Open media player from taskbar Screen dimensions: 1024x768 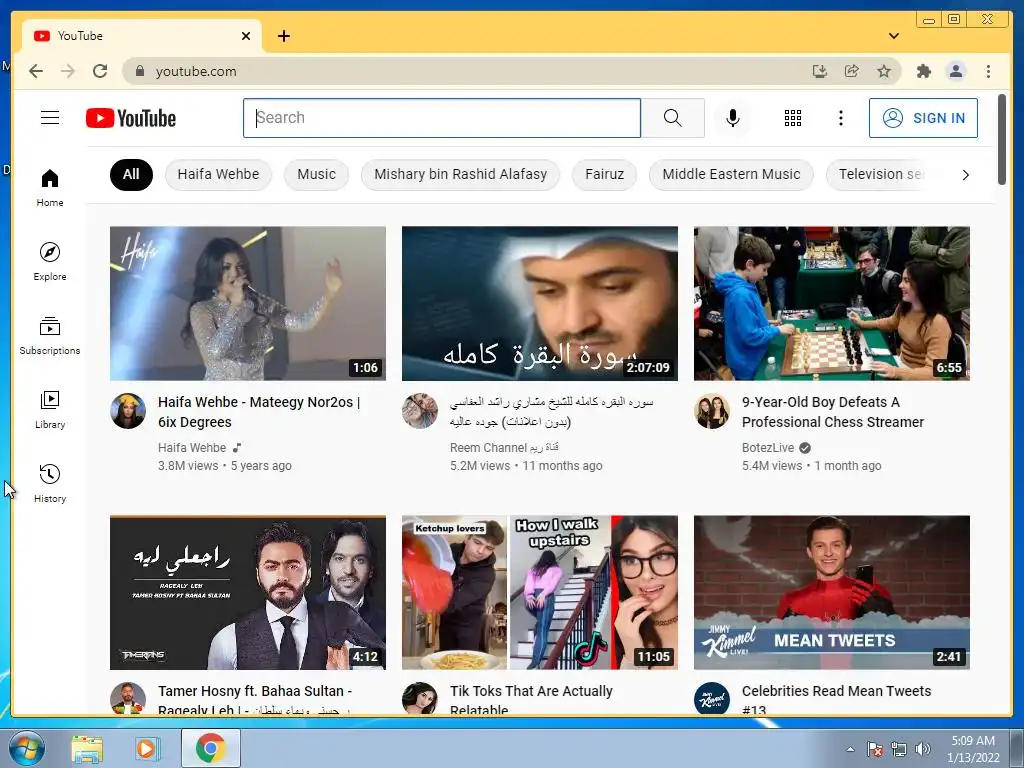point(147,748)
